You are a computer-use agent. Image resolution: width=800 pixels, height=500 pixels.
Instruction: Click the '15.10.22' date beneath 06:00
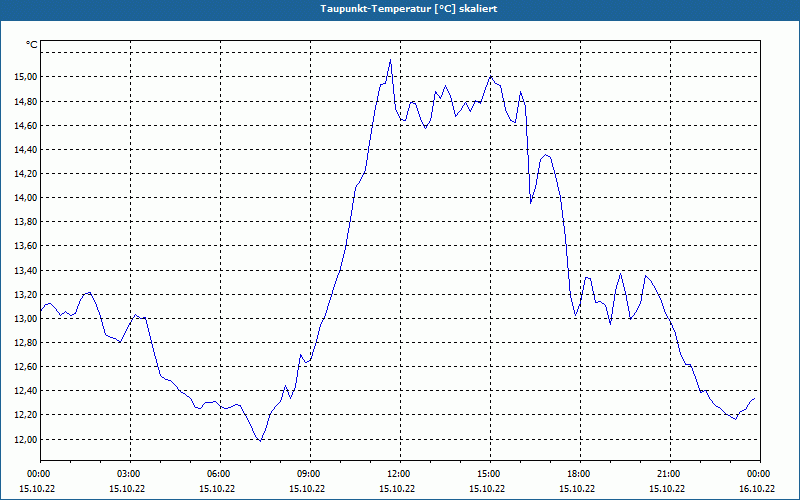click(217, 488)
